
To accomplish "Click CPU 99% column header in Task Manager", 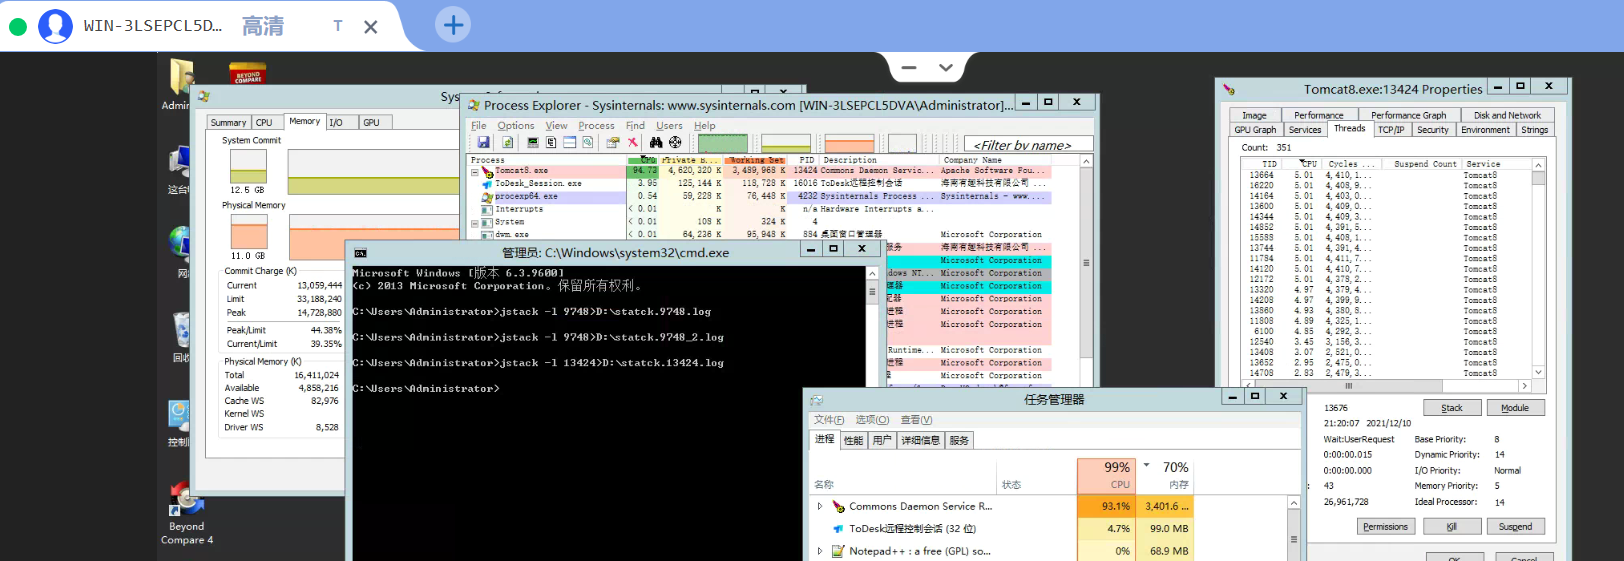I will (x=1105, y=476).
